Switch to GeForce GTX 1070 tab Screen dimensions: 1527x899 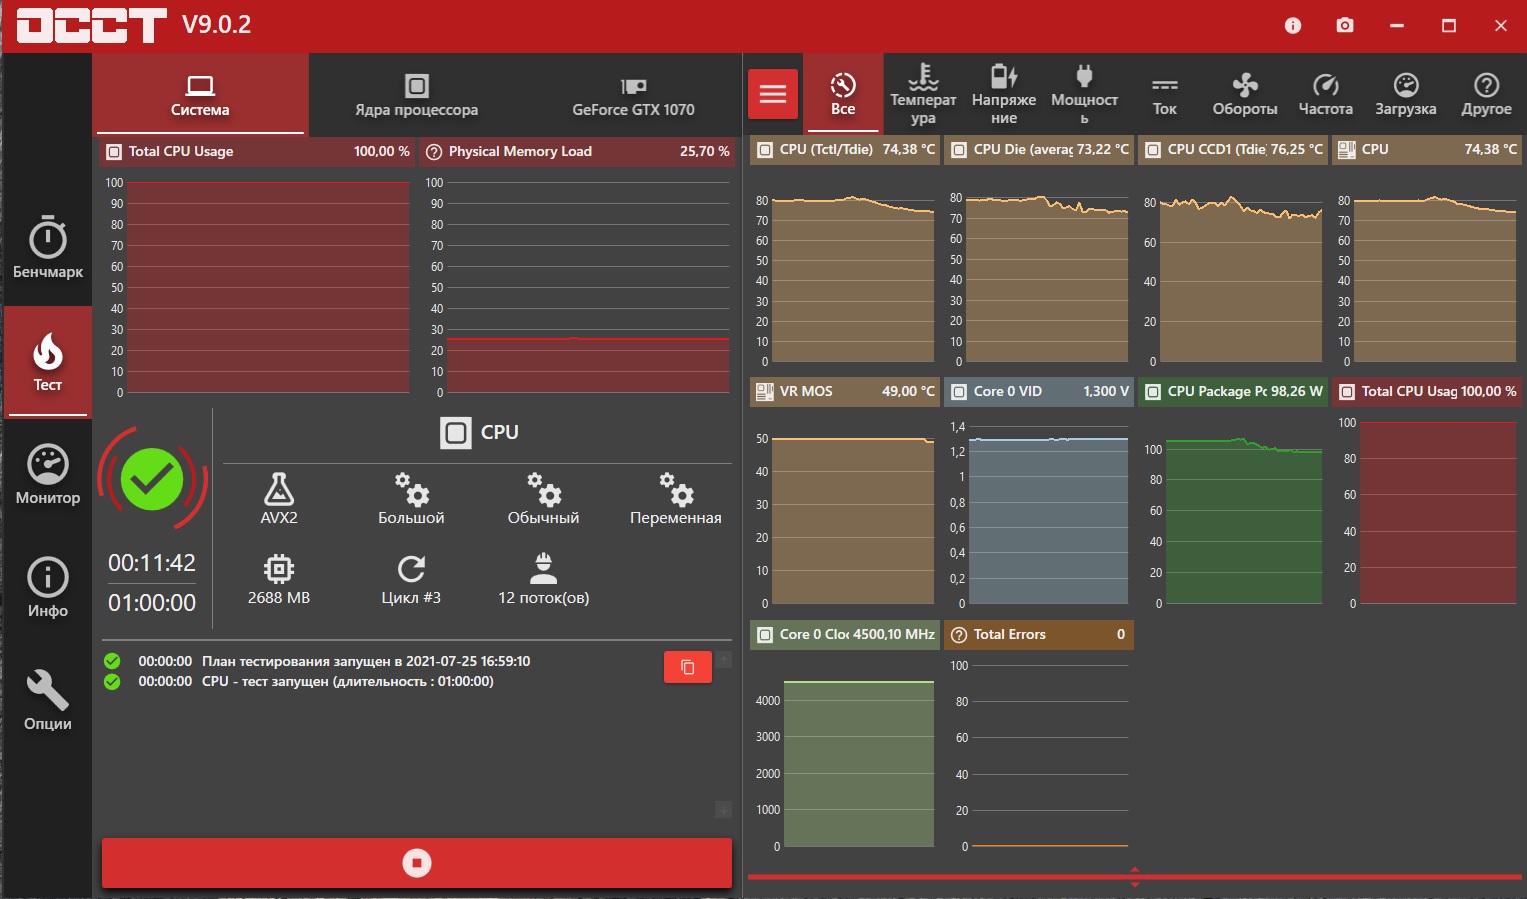pyautogui.click(x=633, y=95)
